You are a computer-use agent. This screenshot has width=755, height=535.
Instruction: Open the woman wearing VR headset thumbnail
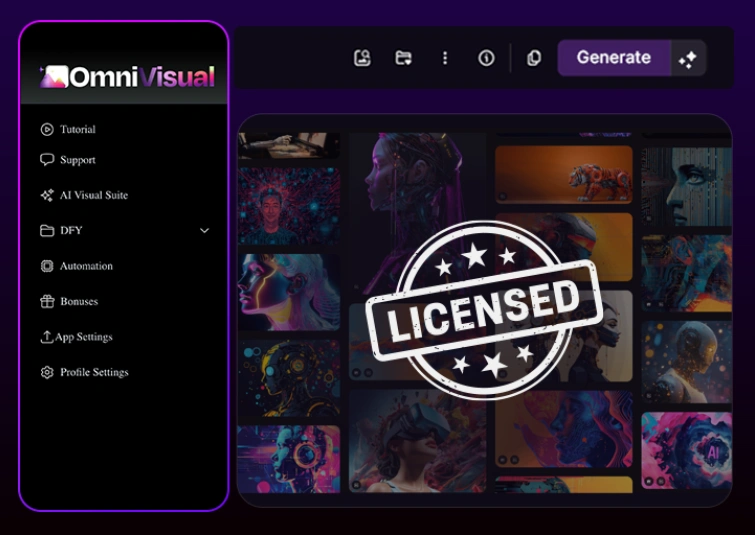[417, 441]
